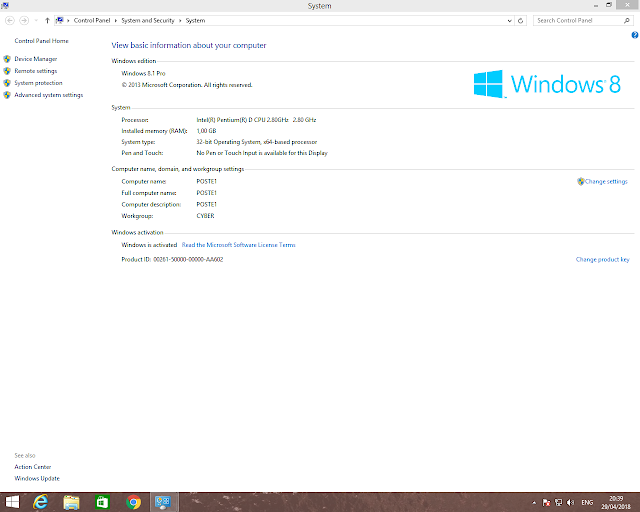The height and width of the screenshot is (512, 640).
Task: Click the shield icon beside Change settings
Action: [581, 182]
